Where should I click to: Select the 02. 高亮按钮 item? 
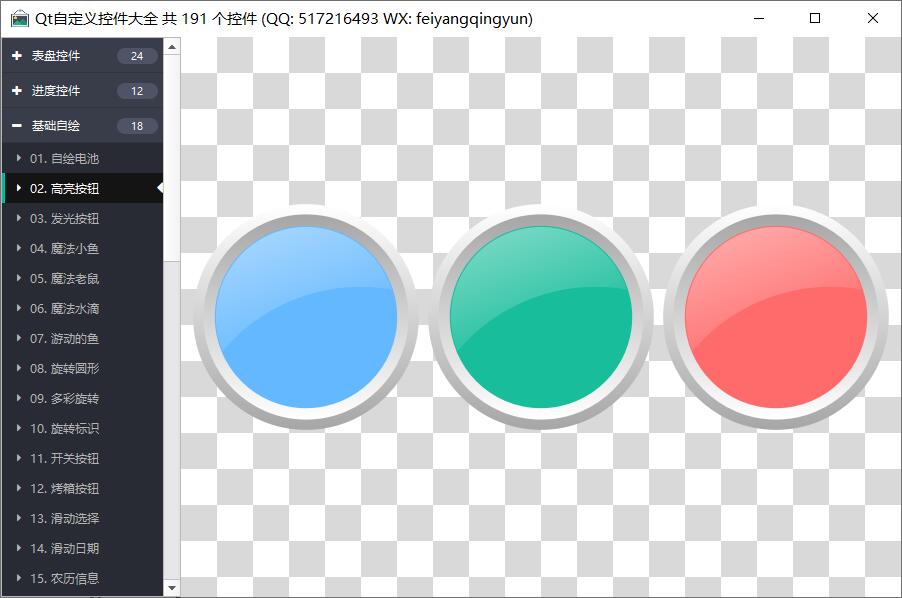tap(64, 188)
